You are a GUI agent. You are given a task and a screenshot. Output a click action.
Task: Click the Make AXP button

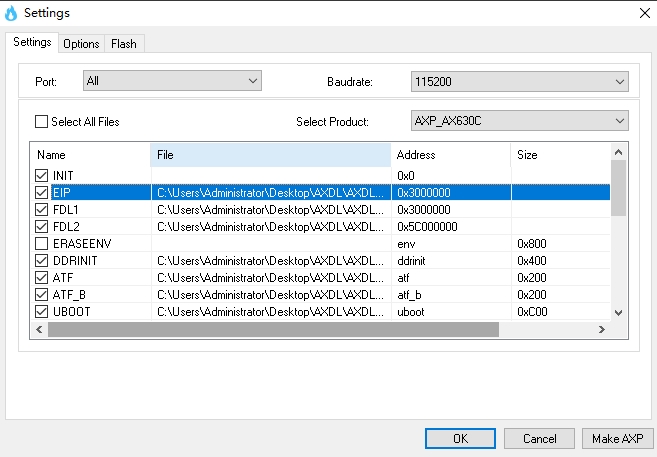coord(618,439)
